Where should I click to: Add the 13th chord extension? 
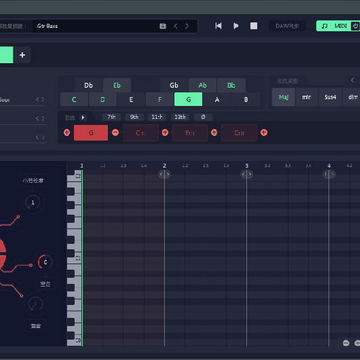[x=180, y=117]
